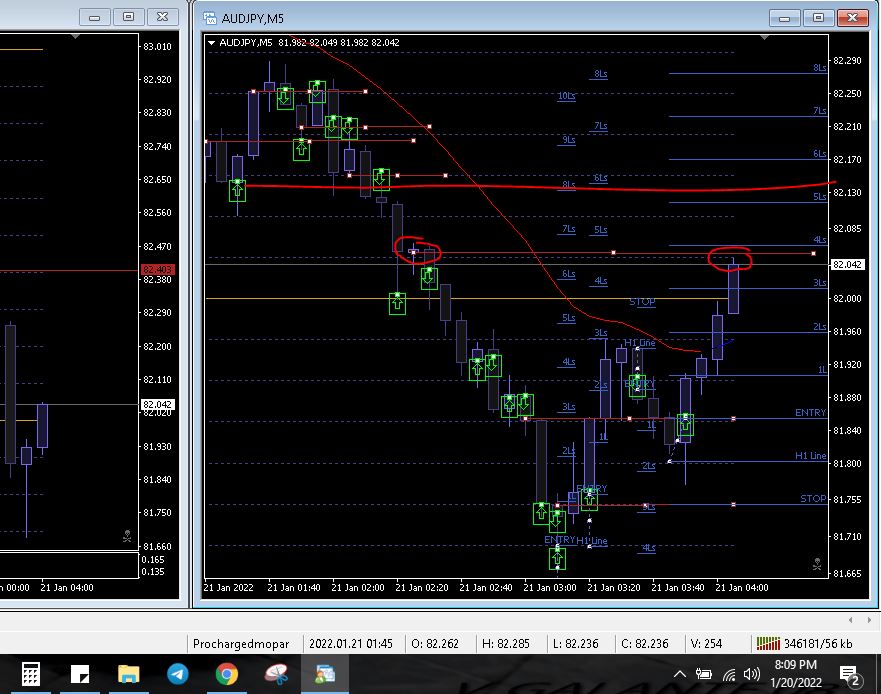The height and width of the screenshot is (694, 881).
Task: Minimize the left chart window
Action: click(94, 17)
